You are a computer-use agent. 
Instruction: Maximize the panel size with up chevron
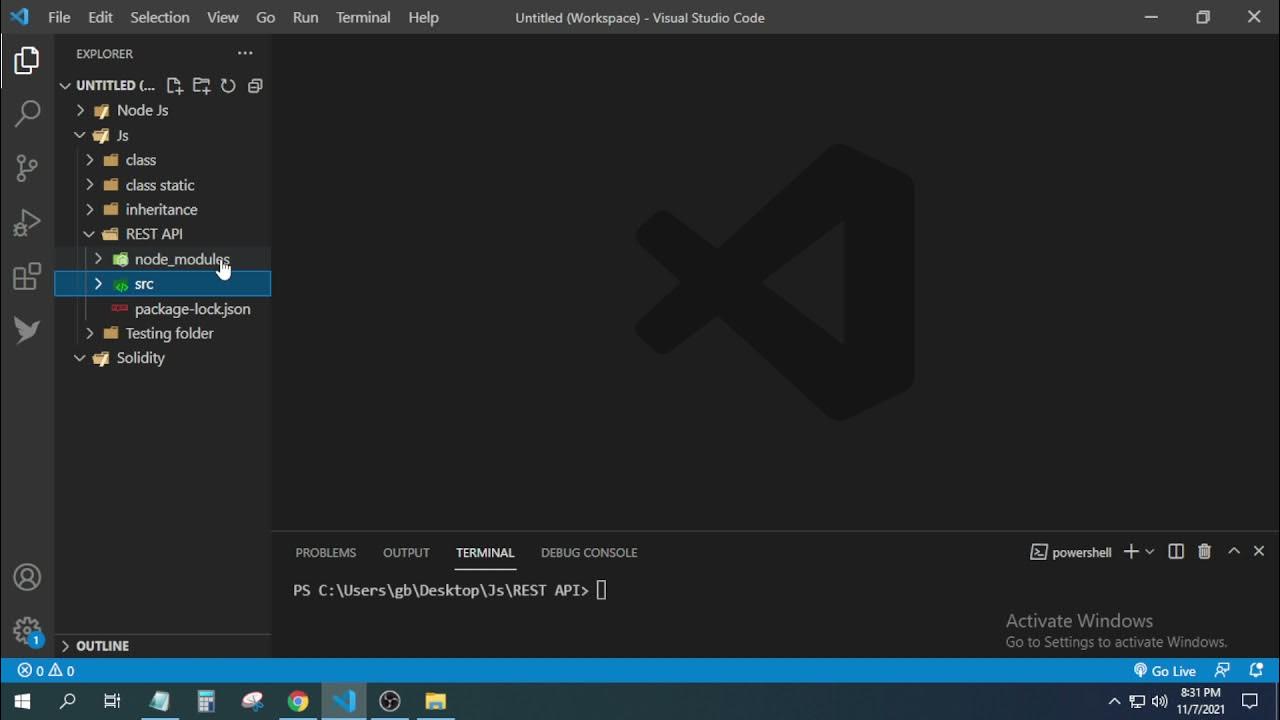(x=1234, y=552)
